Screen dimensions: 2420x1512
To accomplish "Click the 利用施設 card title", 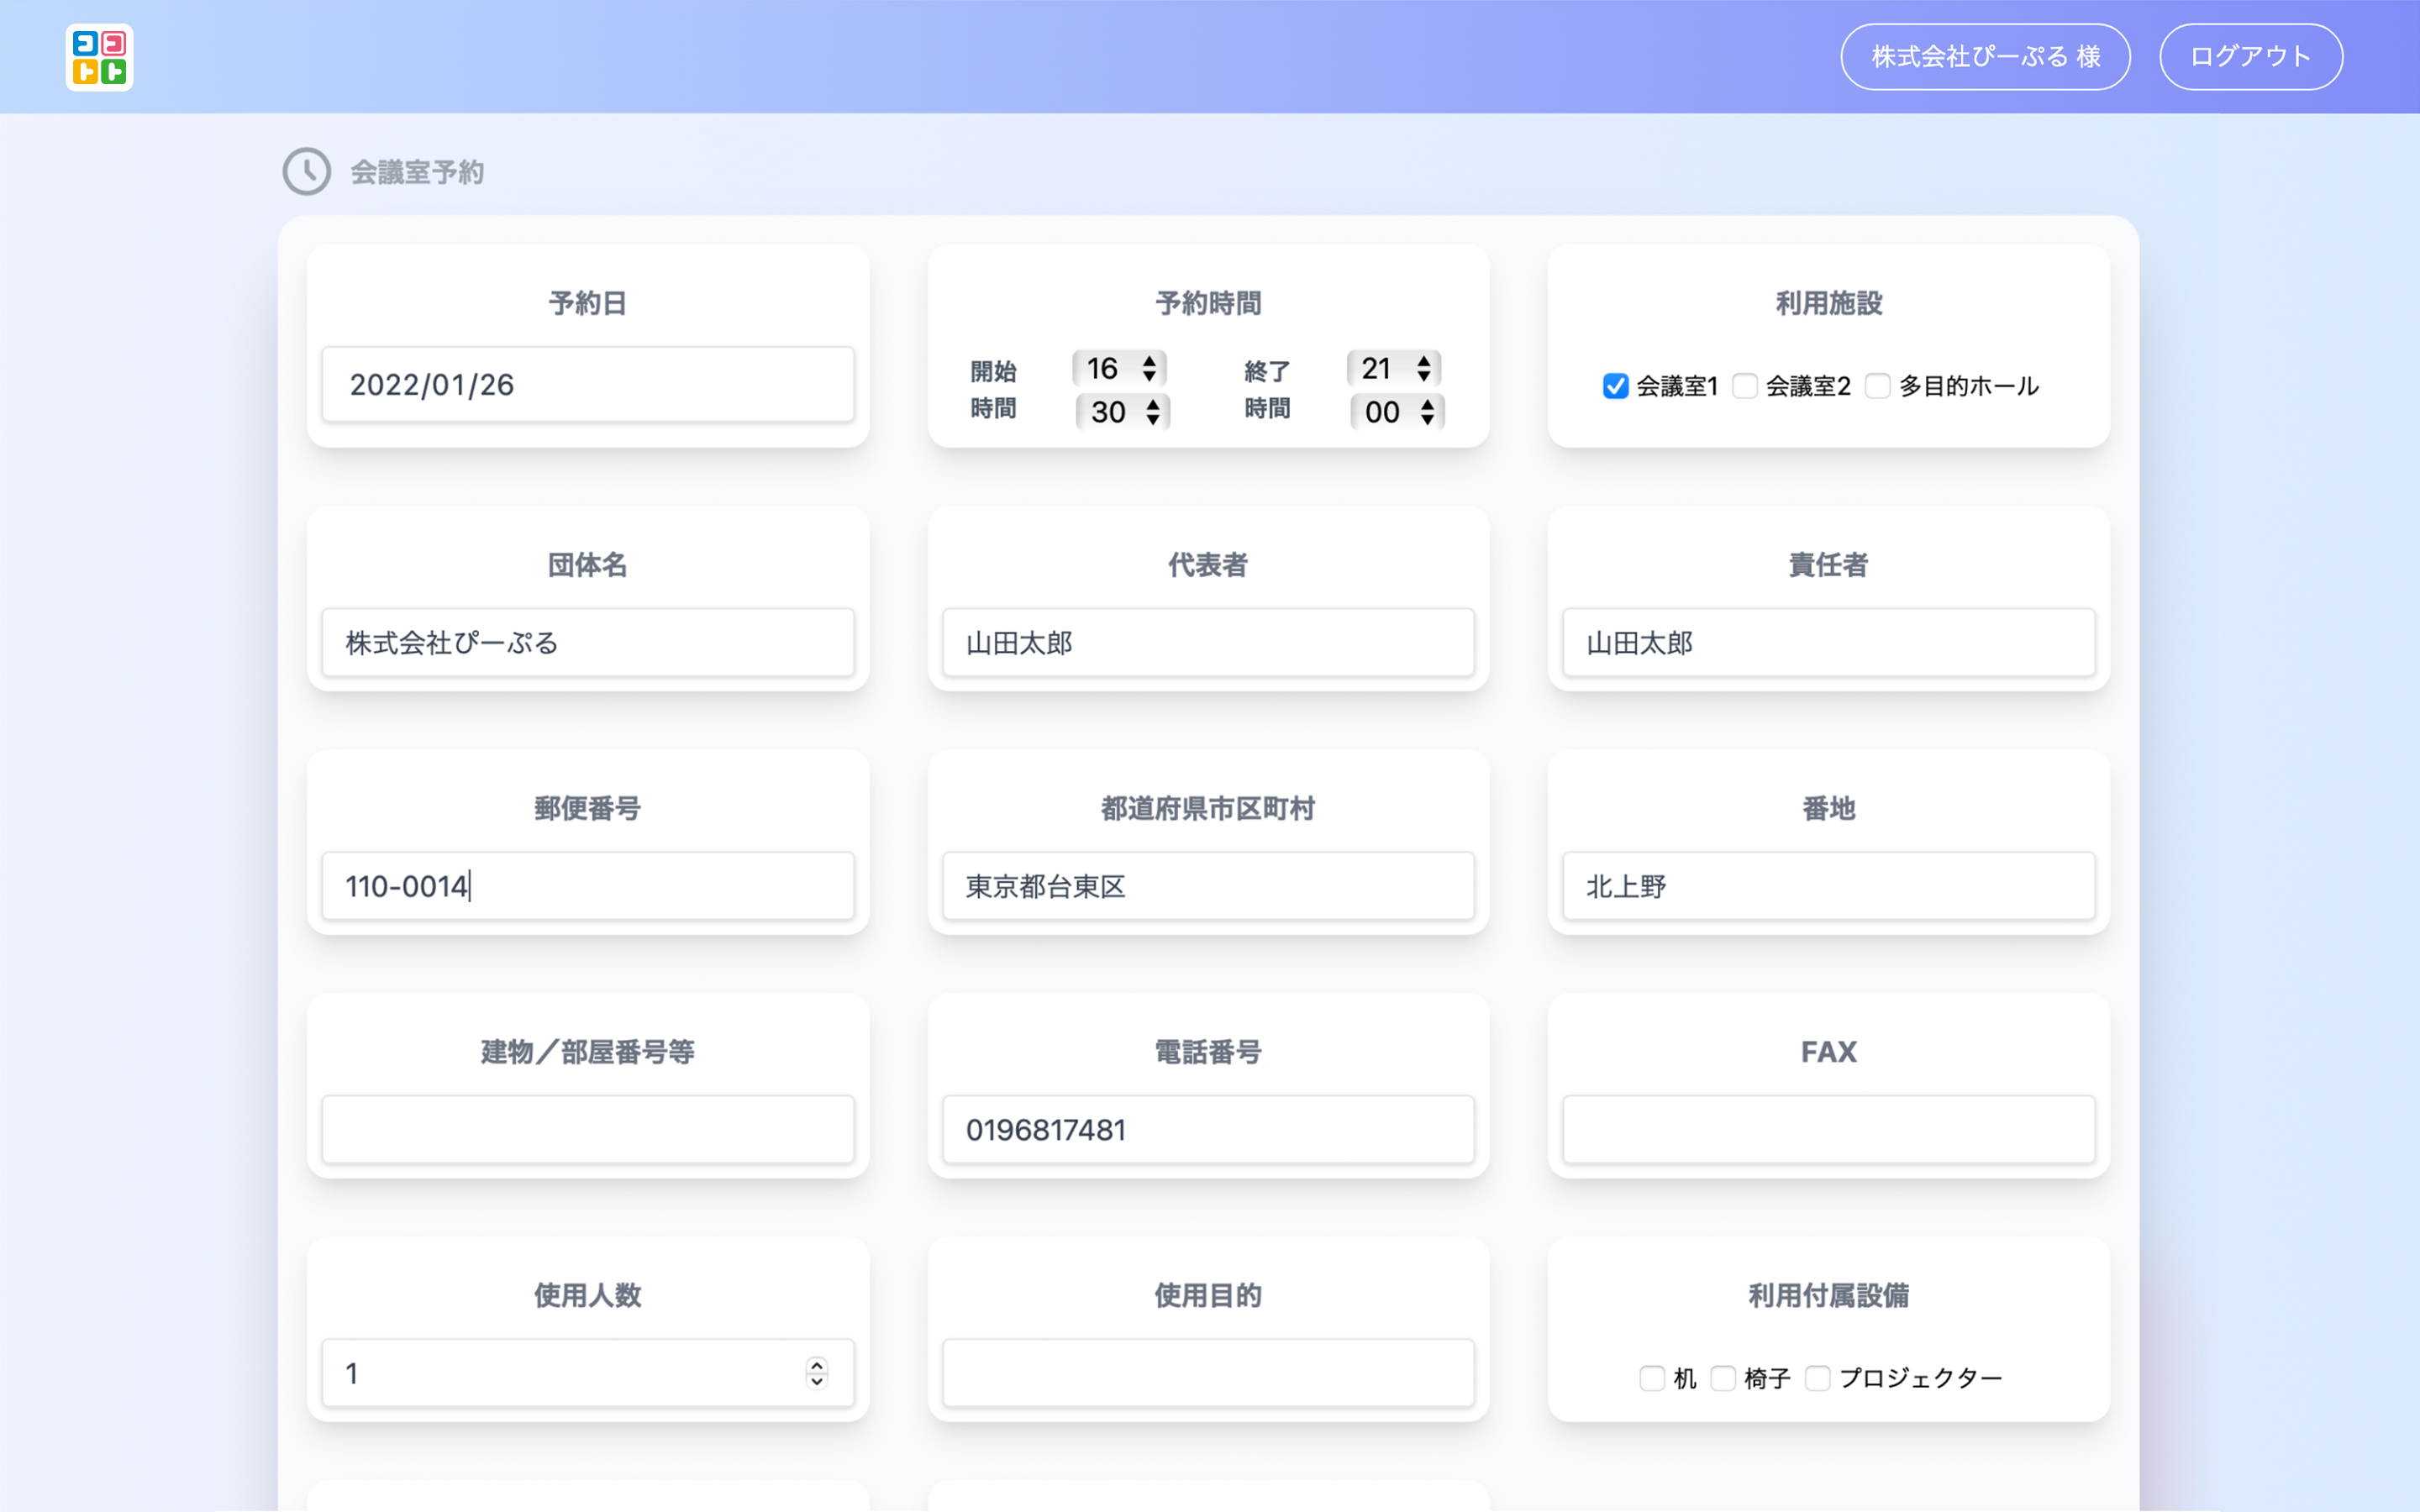I will (x=1829, y=303).
